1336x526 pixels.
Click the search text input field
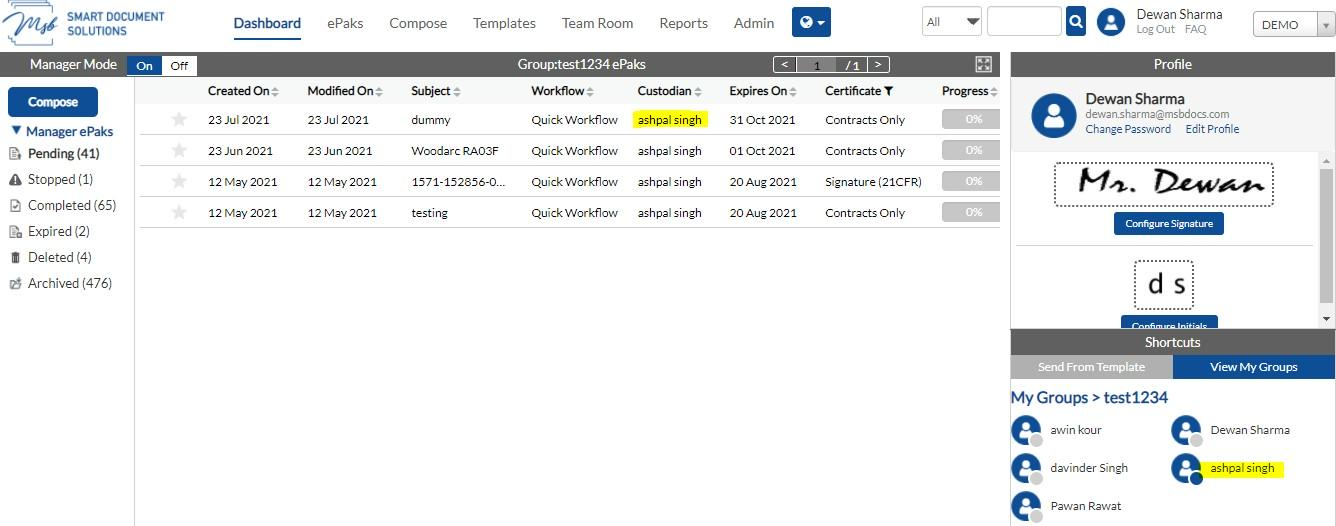[1024, 21]
